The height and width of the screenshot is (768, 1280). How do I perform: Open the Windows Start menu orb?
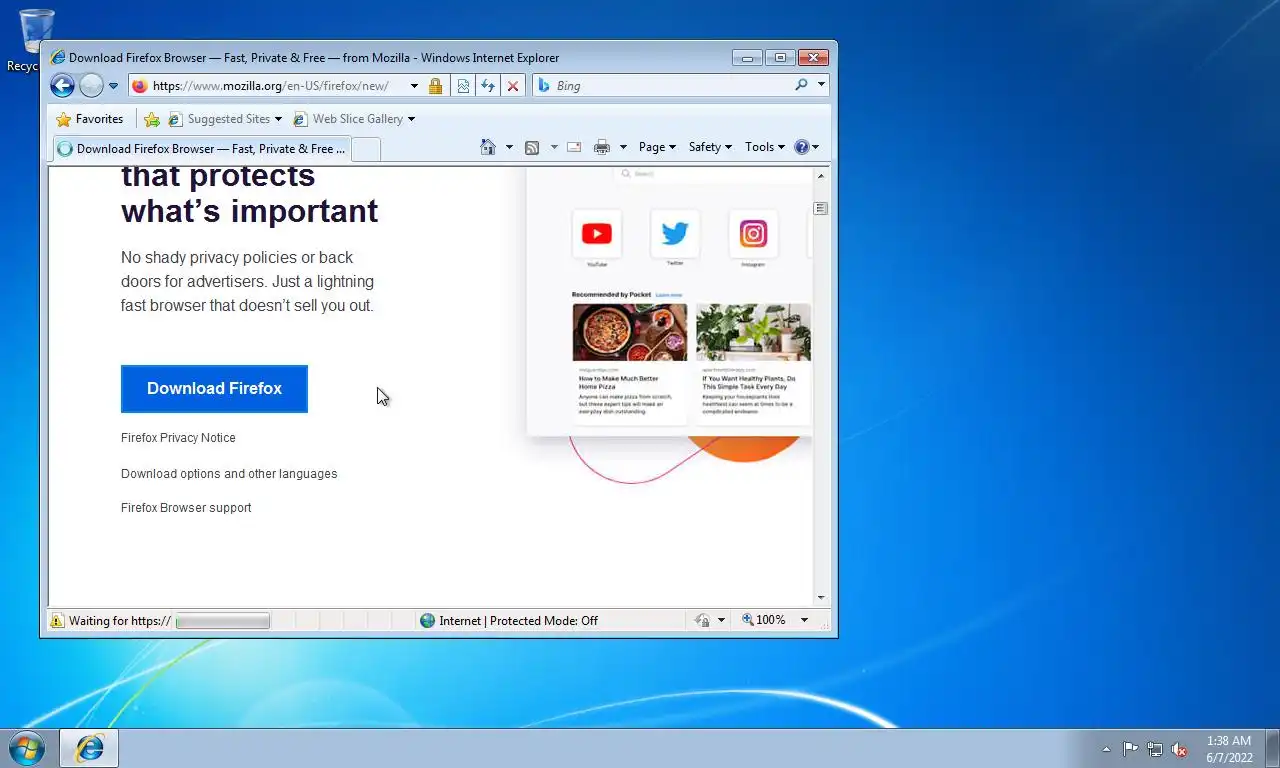pos(26,748)
